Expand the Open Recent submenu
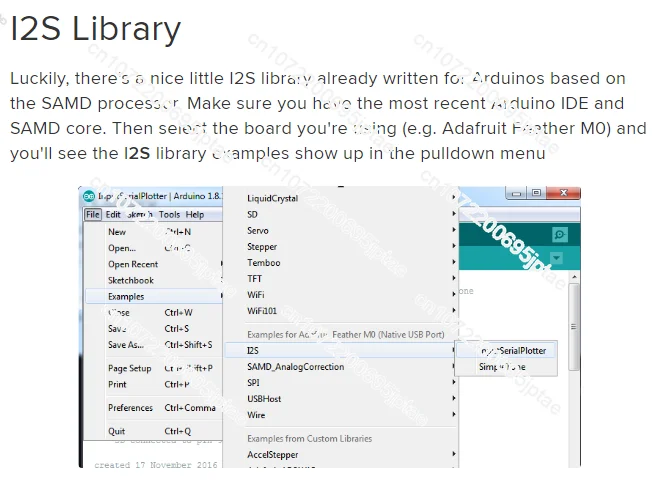The image size is (659, 493). 153,264
